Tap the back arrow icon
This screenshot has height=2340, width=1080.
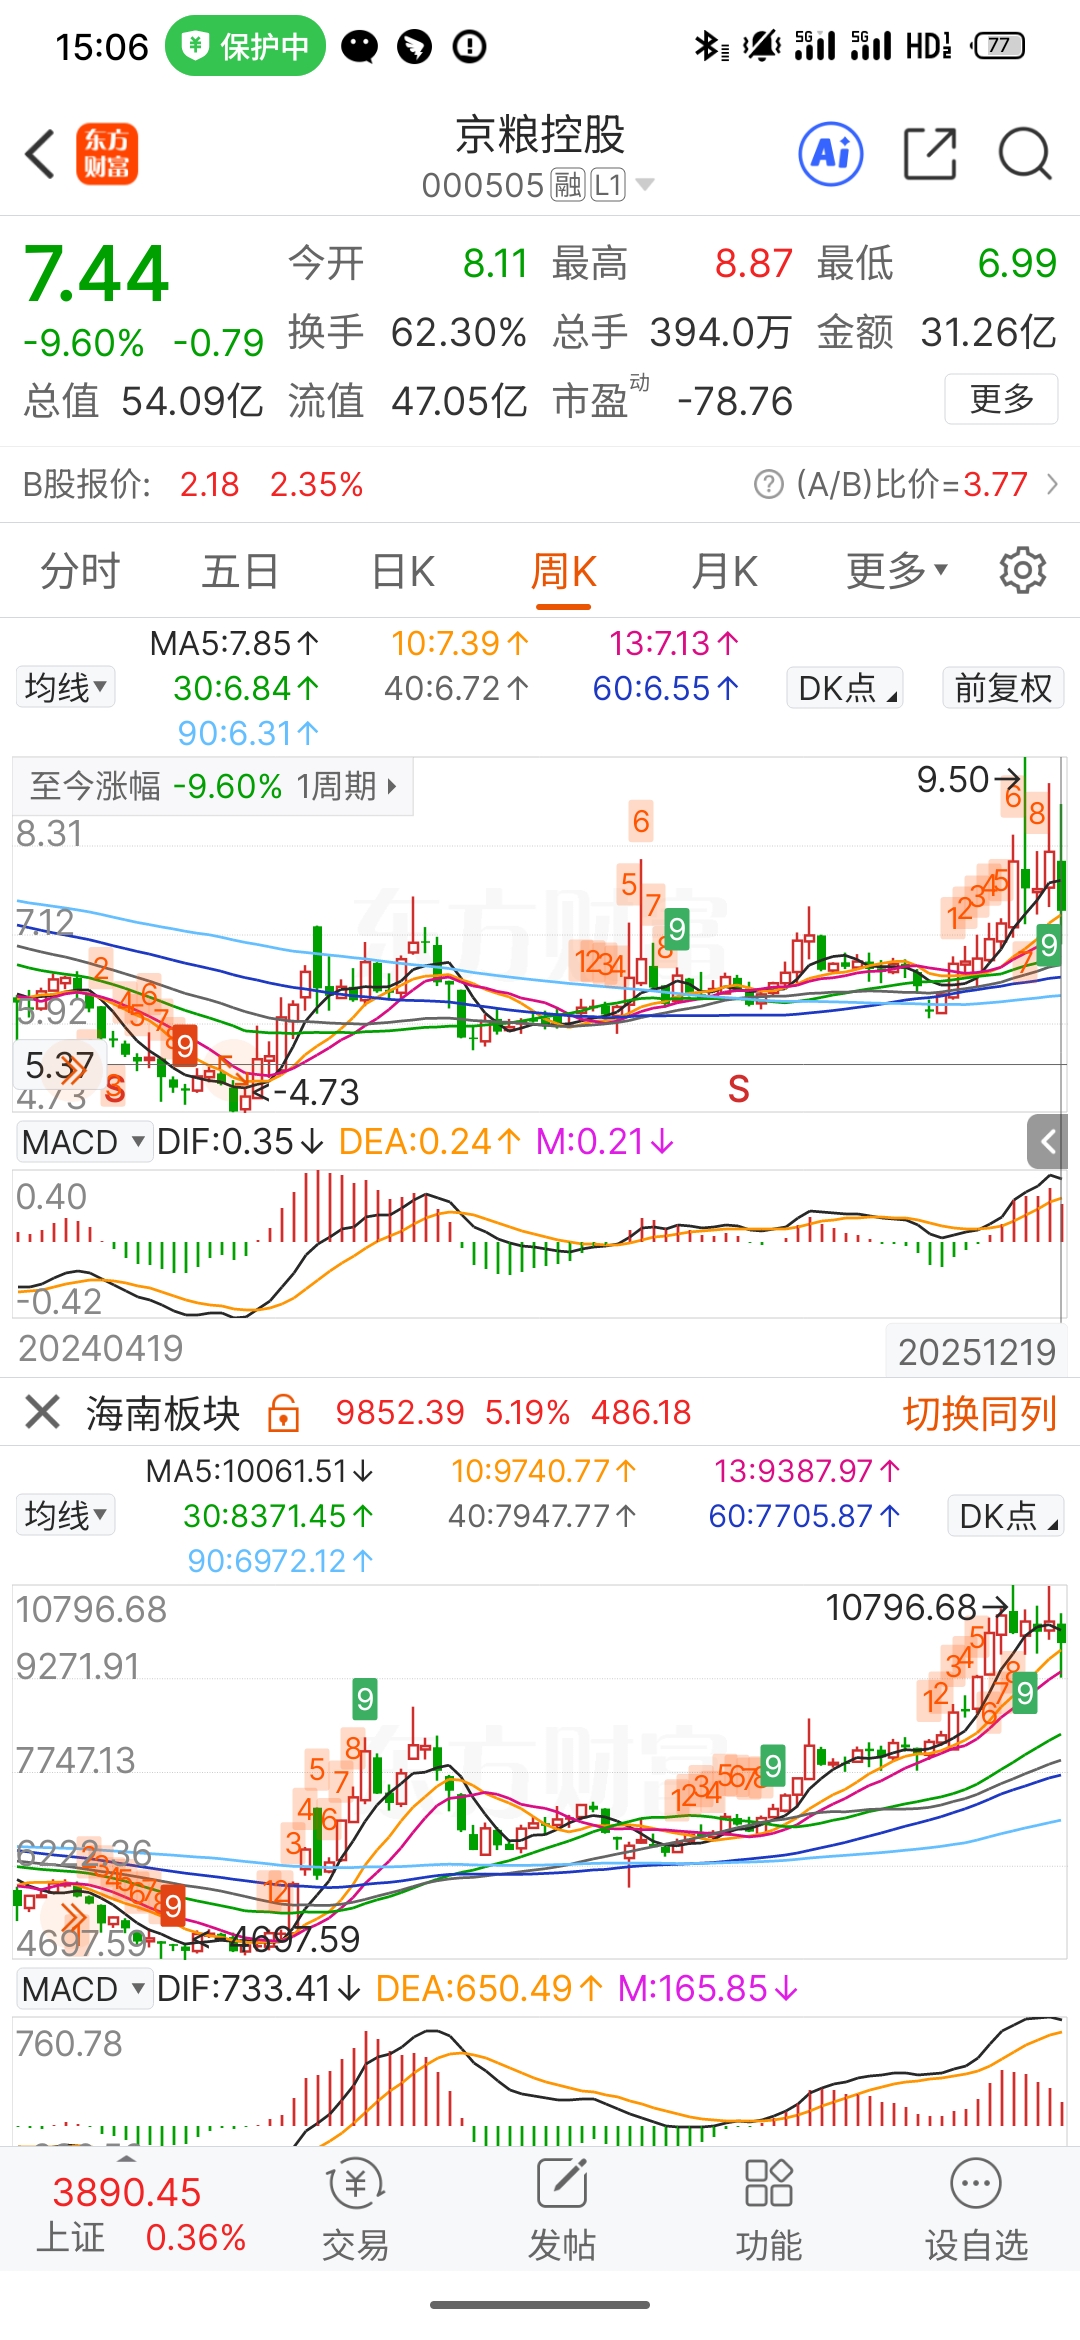point(40,155)
